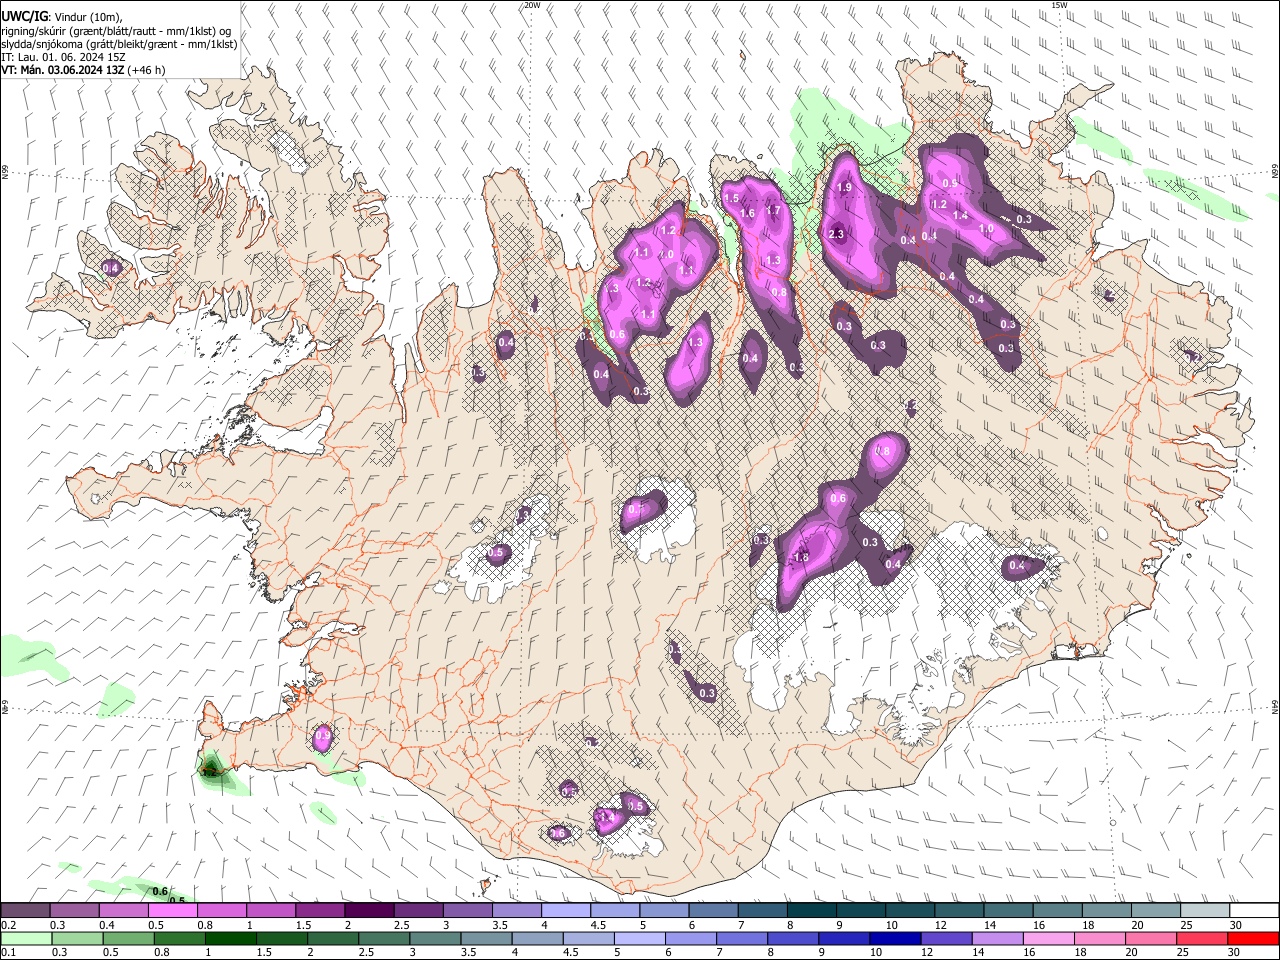
Task: Click the white '30' swatch in snow legend
Action: coord(1254,910)
